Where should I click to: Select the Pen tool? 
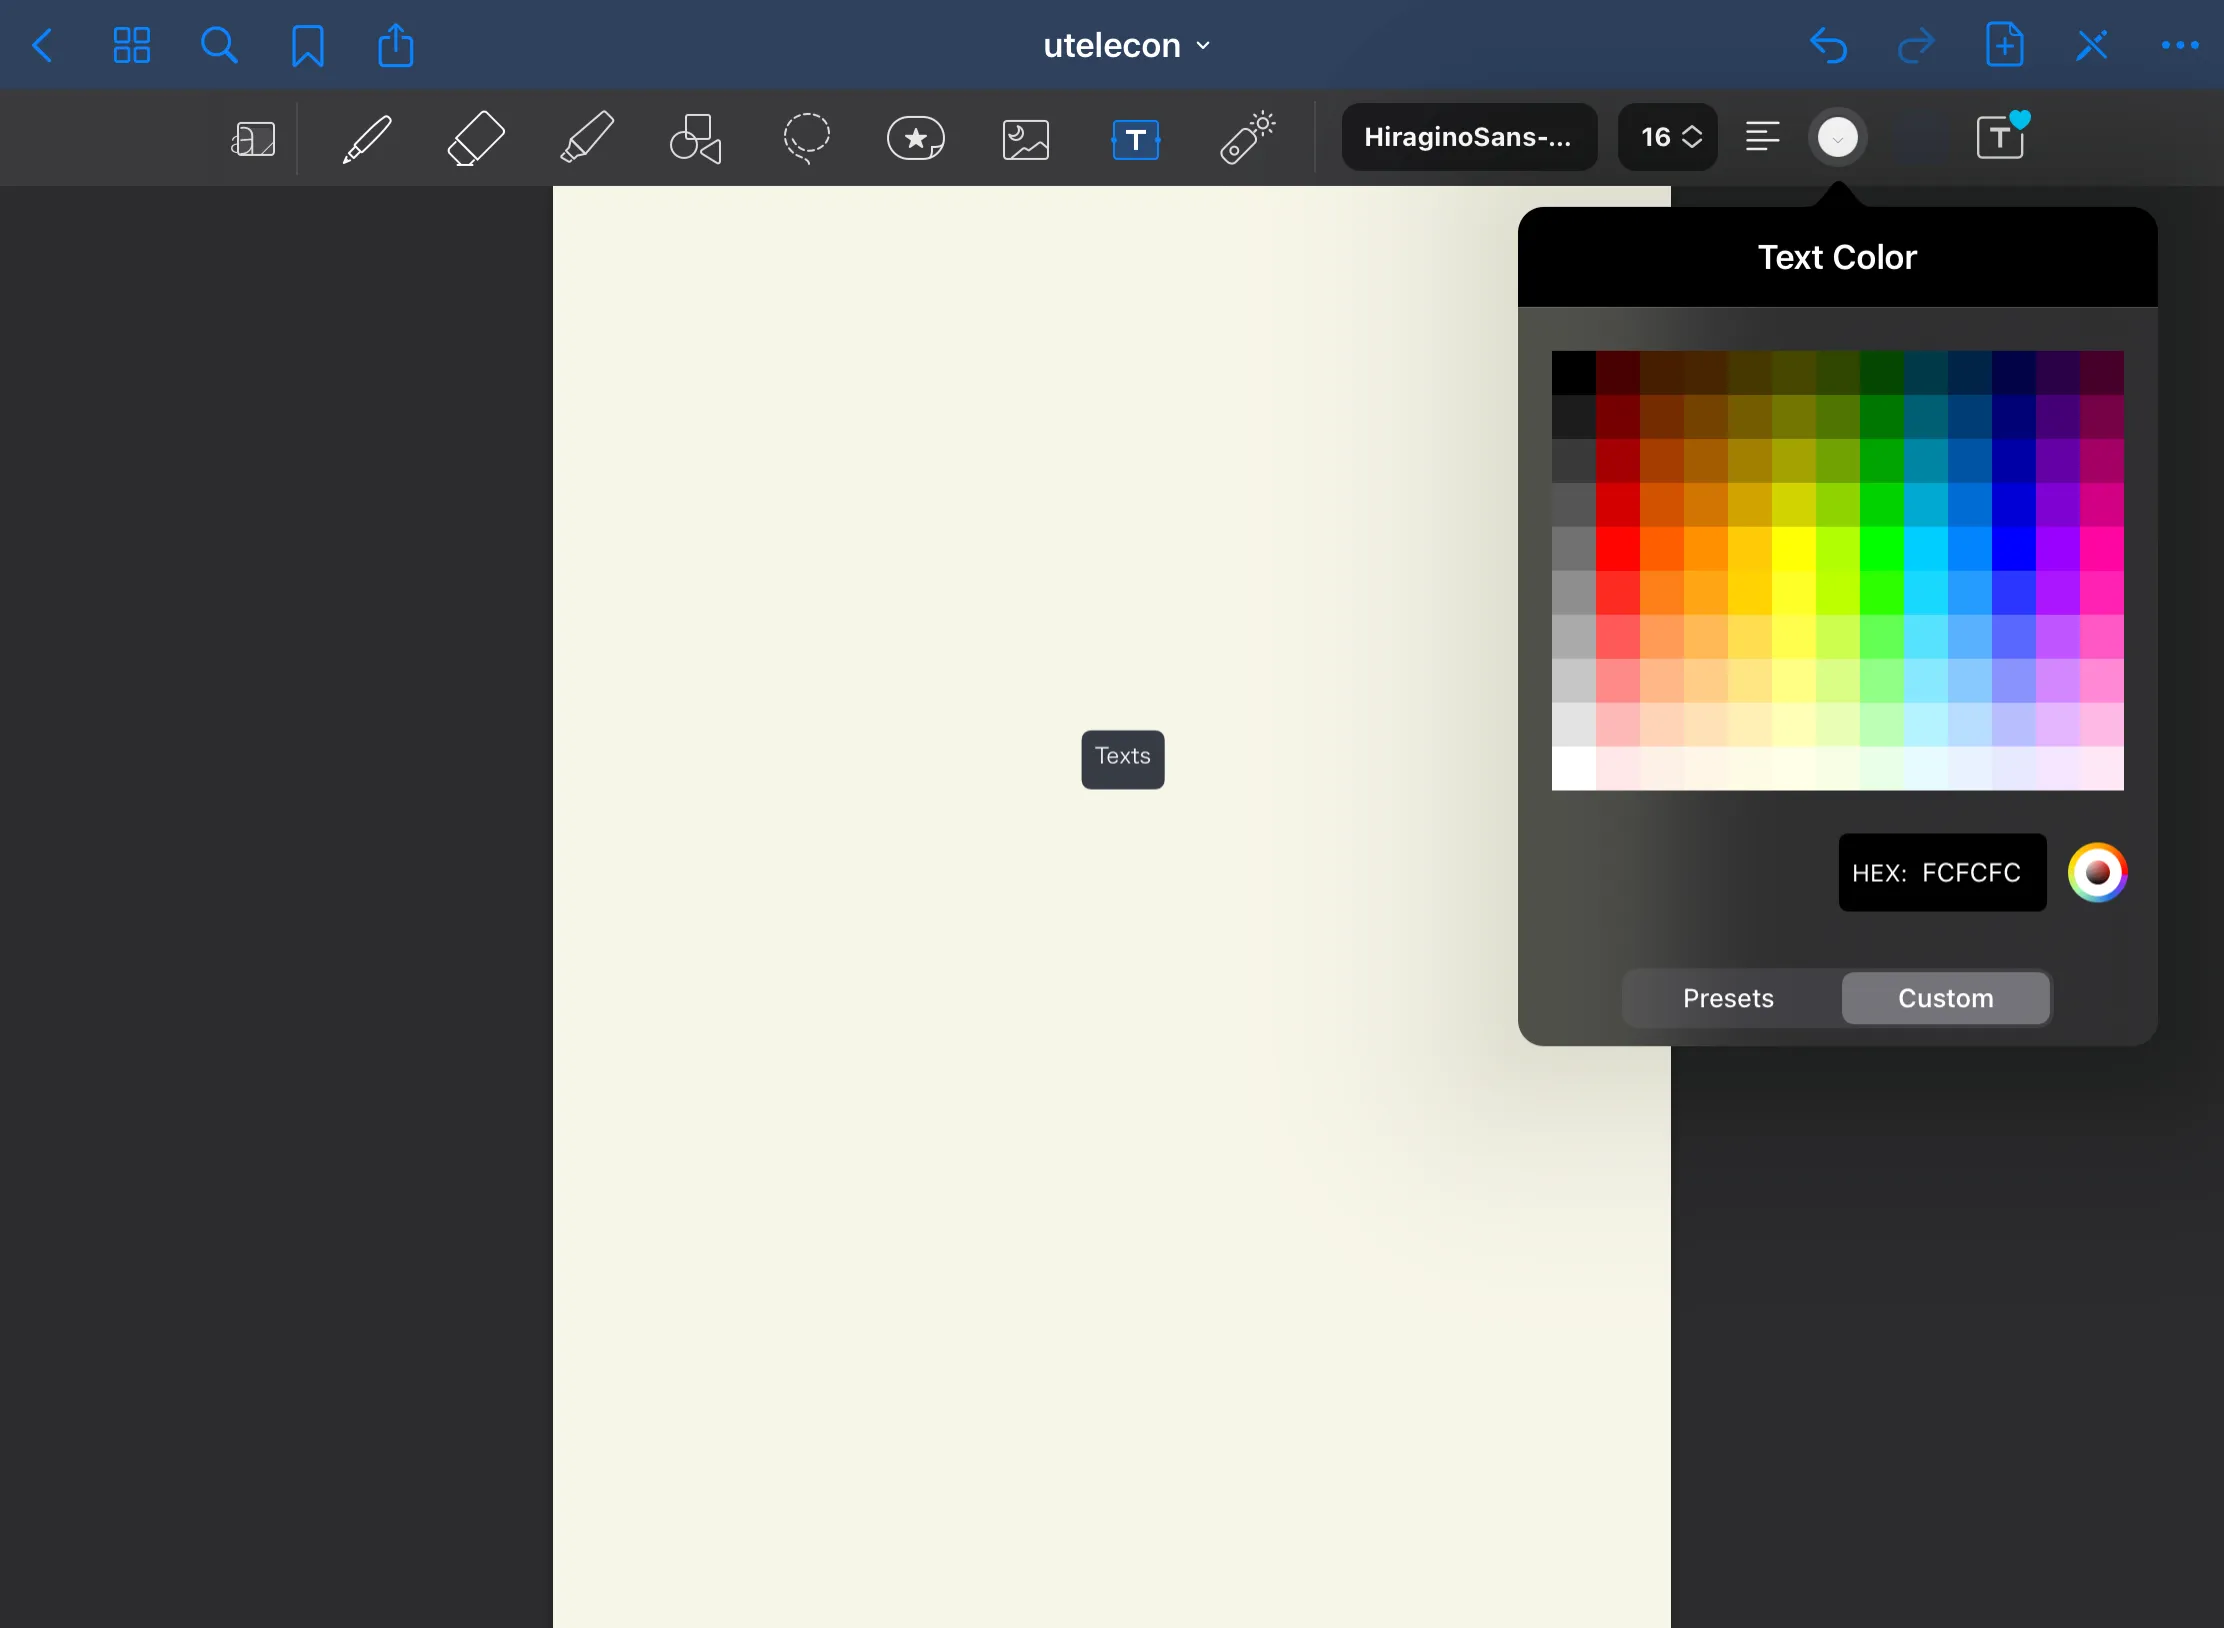point(367,138)
